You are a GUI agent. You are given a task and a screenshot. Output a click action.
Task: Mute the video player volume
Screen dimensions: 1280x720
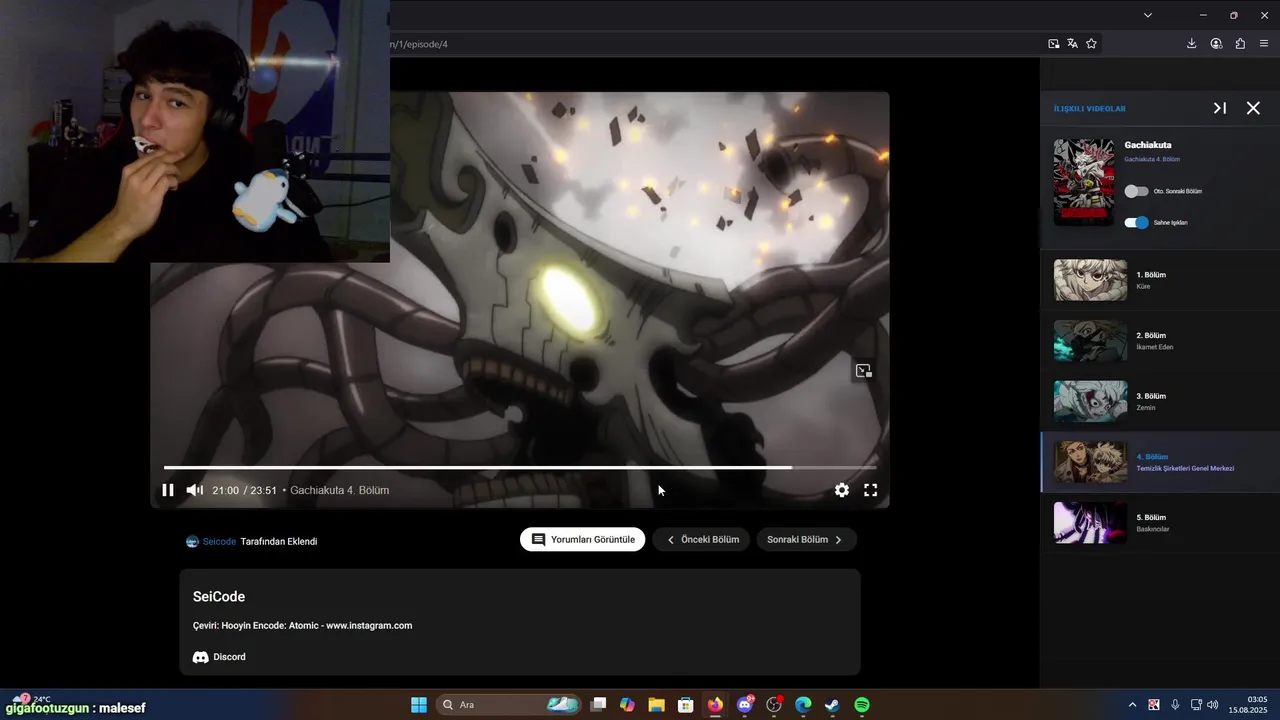pos(195,490)
